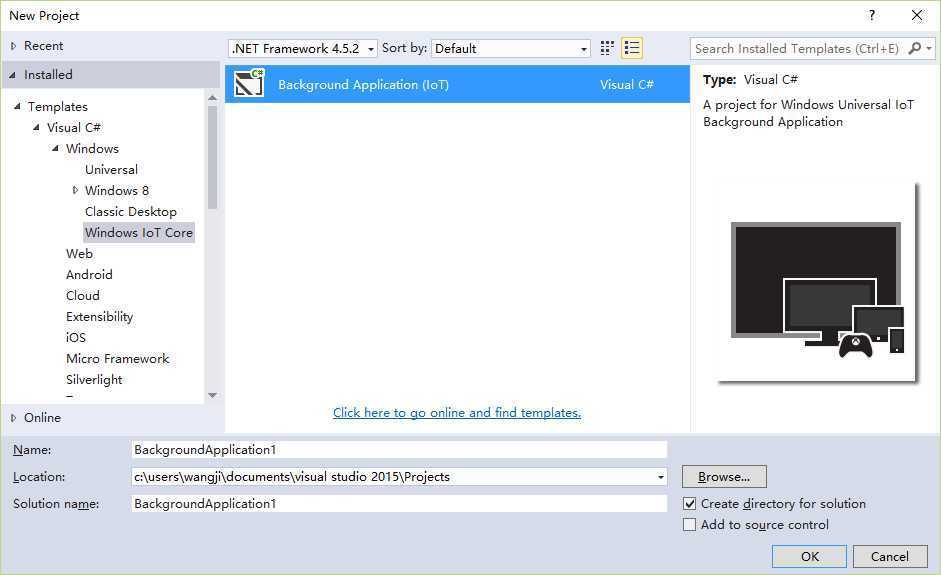
Task: Click the template tree scroll down arrow
Action: point(212,396)
